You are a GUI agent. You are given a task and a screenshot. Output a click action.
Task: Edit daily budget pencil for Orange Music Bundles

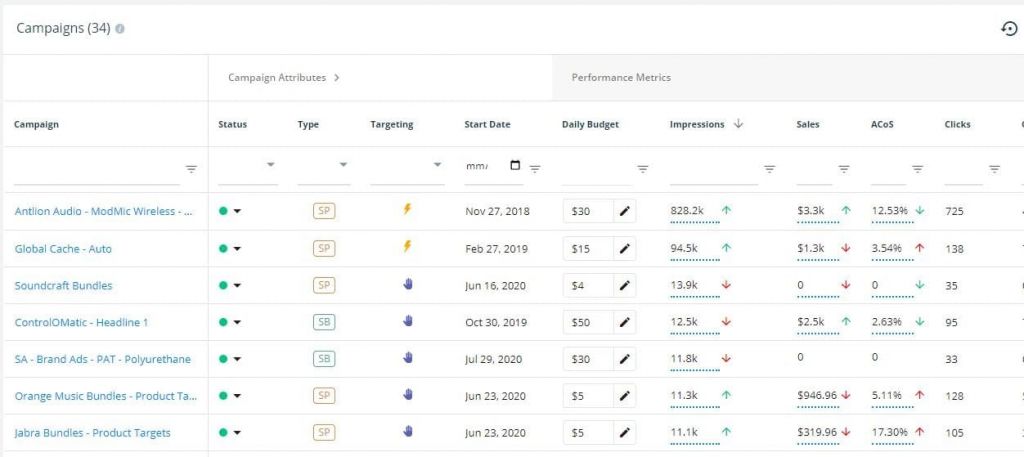pos(624,396)
